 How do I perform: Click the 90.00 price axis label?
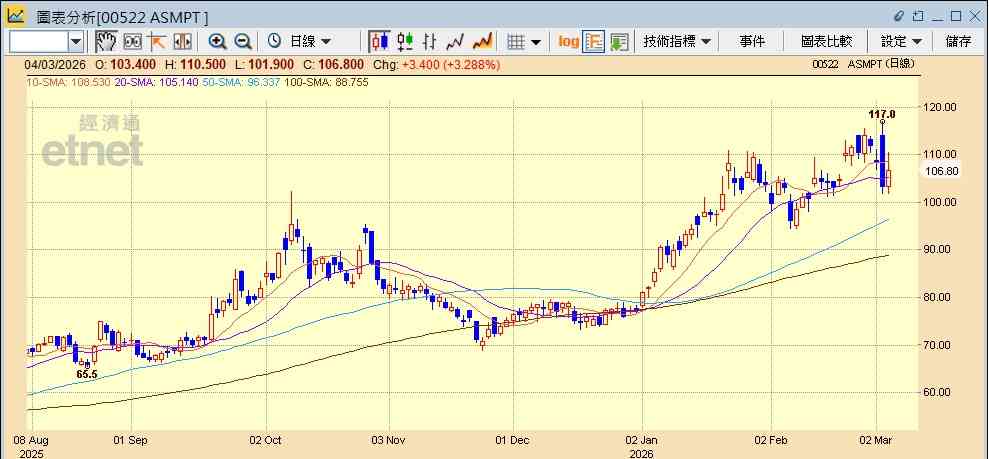tap(938, 250)
